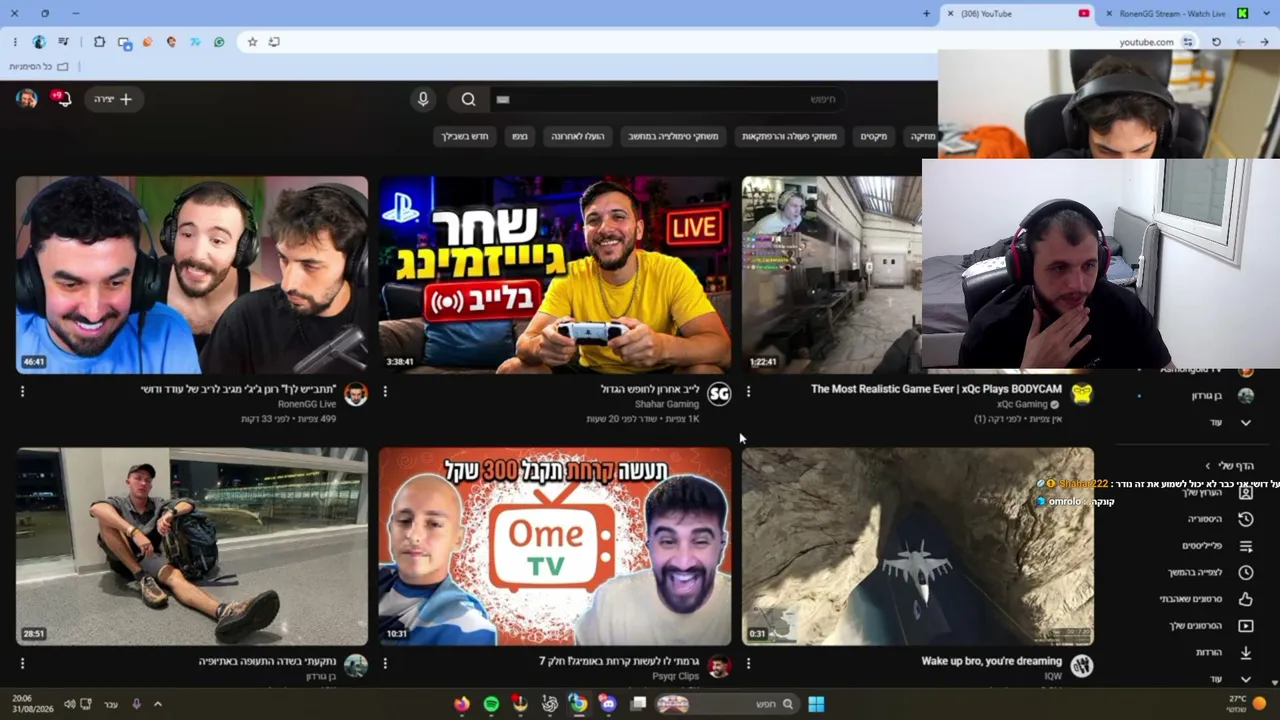Open the Ome TV video thumbnail

click(x=555, y=546)
